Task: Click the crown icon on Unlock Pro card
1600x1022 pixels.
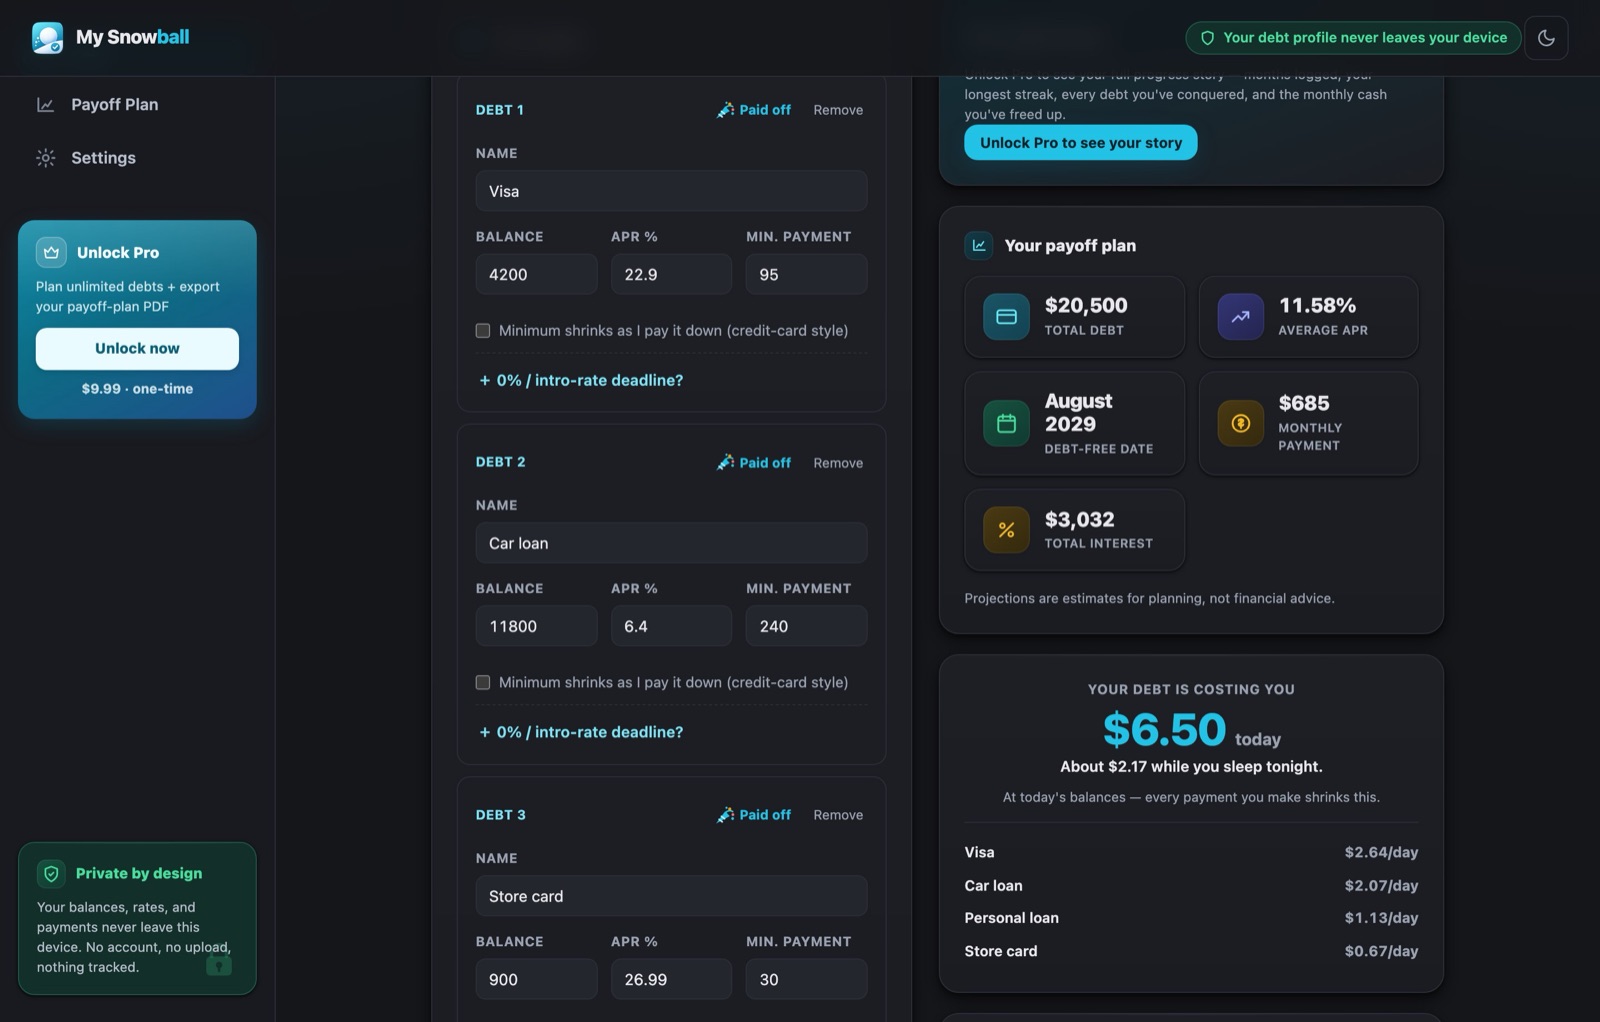Action: coord(51,252)
